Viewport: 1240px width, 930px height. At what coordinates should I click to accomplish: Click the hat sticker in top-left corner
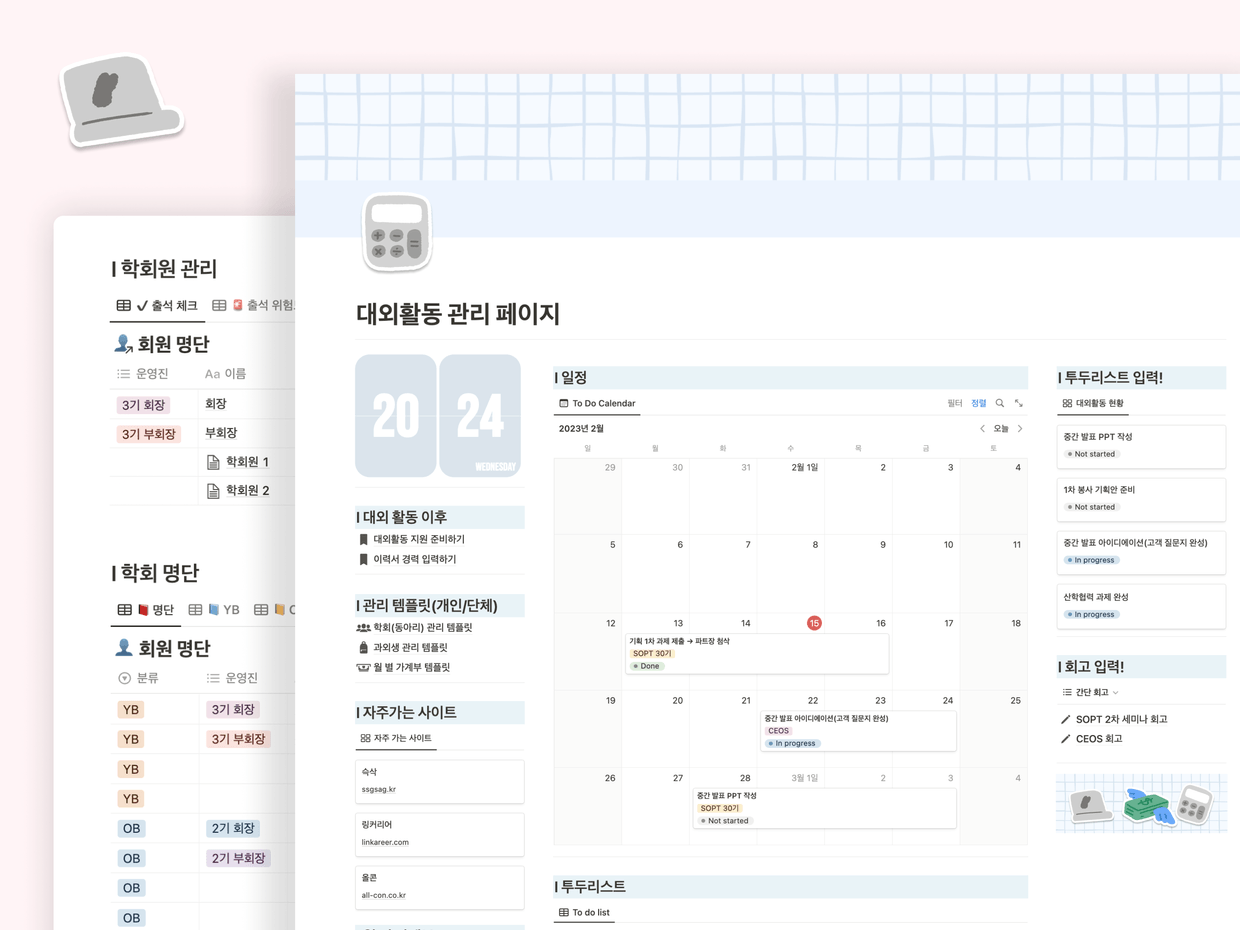(121, 98)
